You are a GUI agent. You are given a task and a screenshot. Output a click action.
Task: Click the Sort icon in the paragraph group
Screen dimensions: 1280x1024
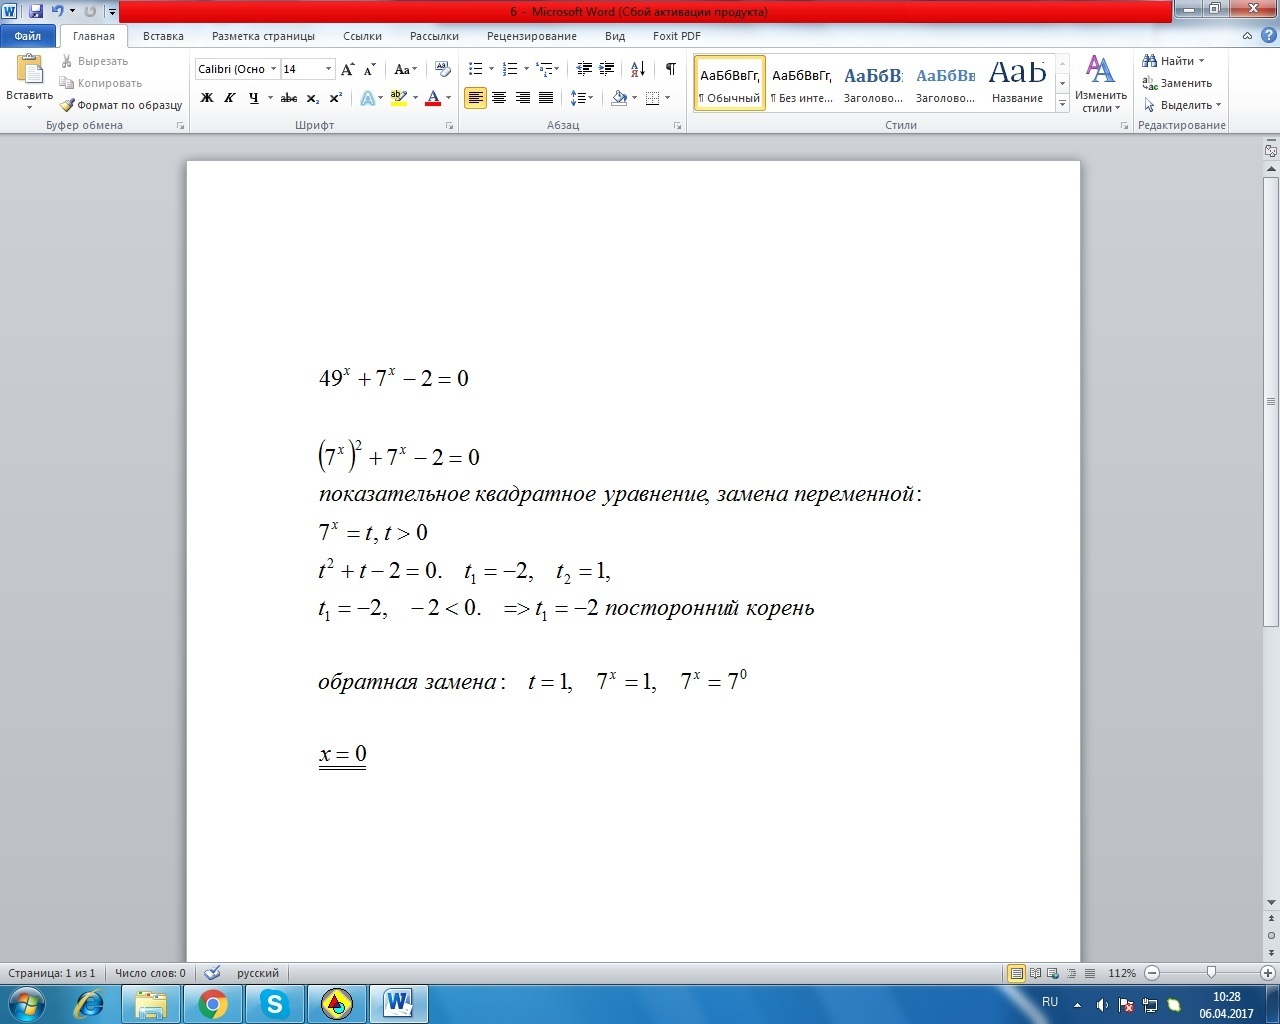638,69
